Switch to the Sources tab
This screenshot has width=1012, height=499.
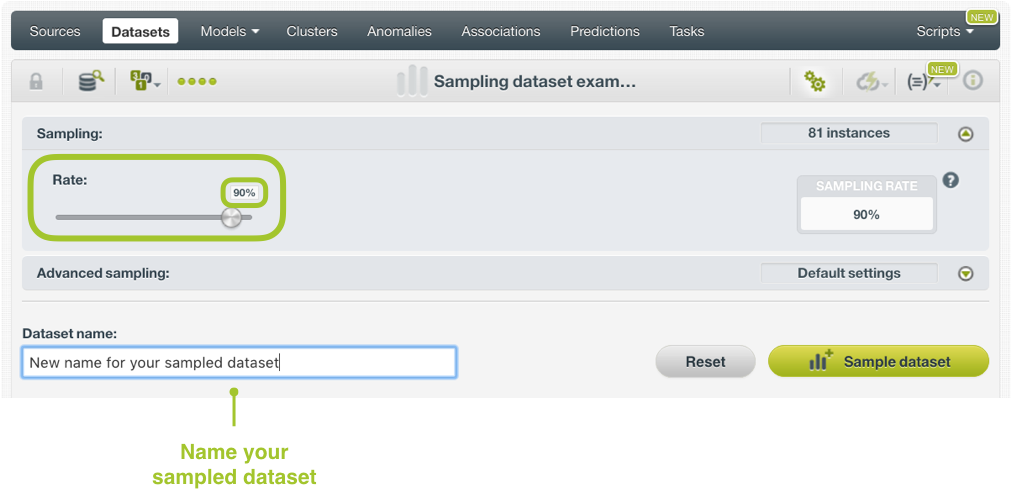tap(55, 31)
